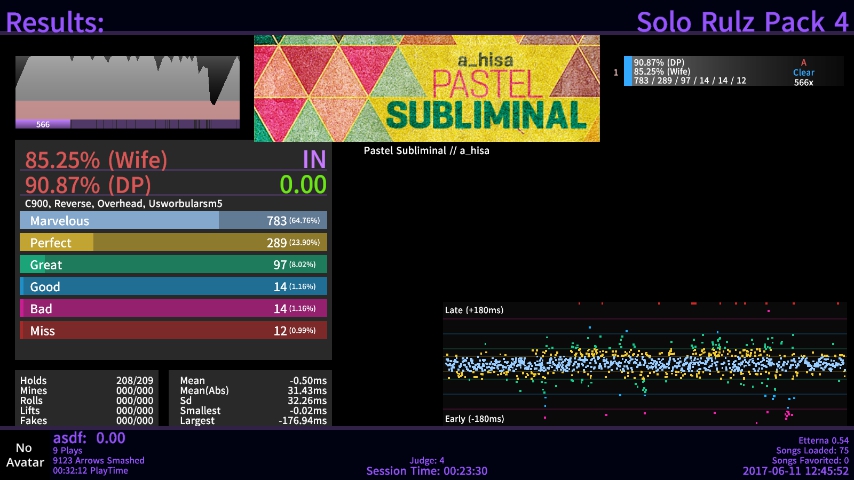This screenshot has width=854, height=480.
Task: Click the Judge: 4 label
Action: 427,461
